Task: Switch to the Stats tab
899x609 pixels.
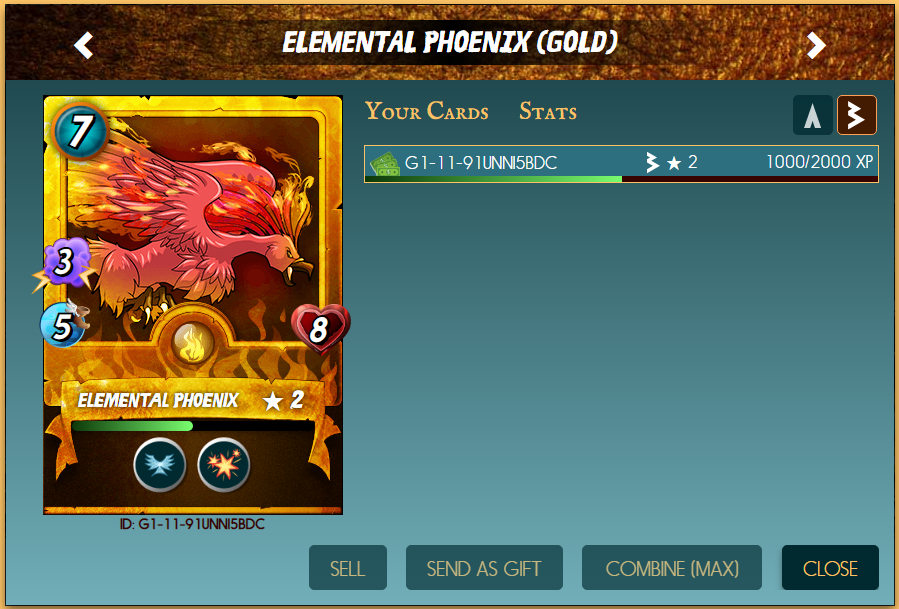Action: pyautogui.click(x=548, y=111)
